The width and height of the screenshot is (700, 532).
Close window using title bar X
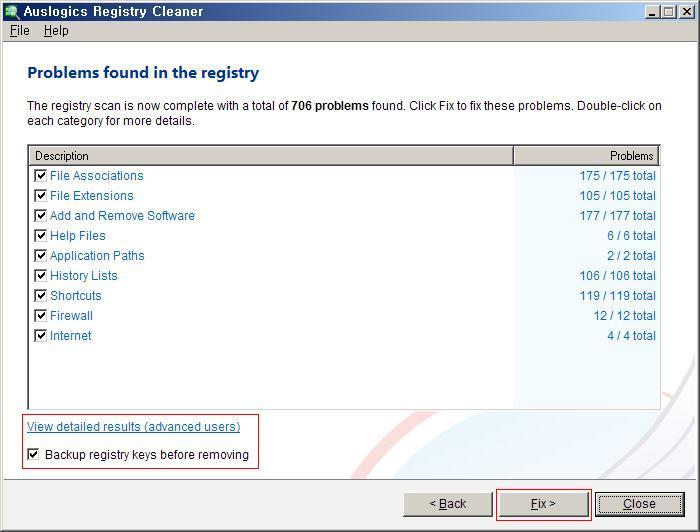tap(687, 12)
